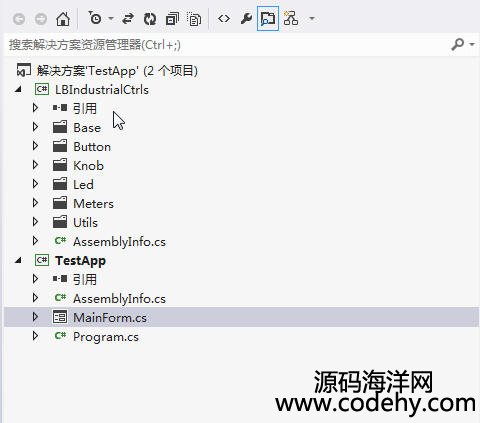Click the pending changes filter clock icon
480x423 pixels.
(96, 18)
